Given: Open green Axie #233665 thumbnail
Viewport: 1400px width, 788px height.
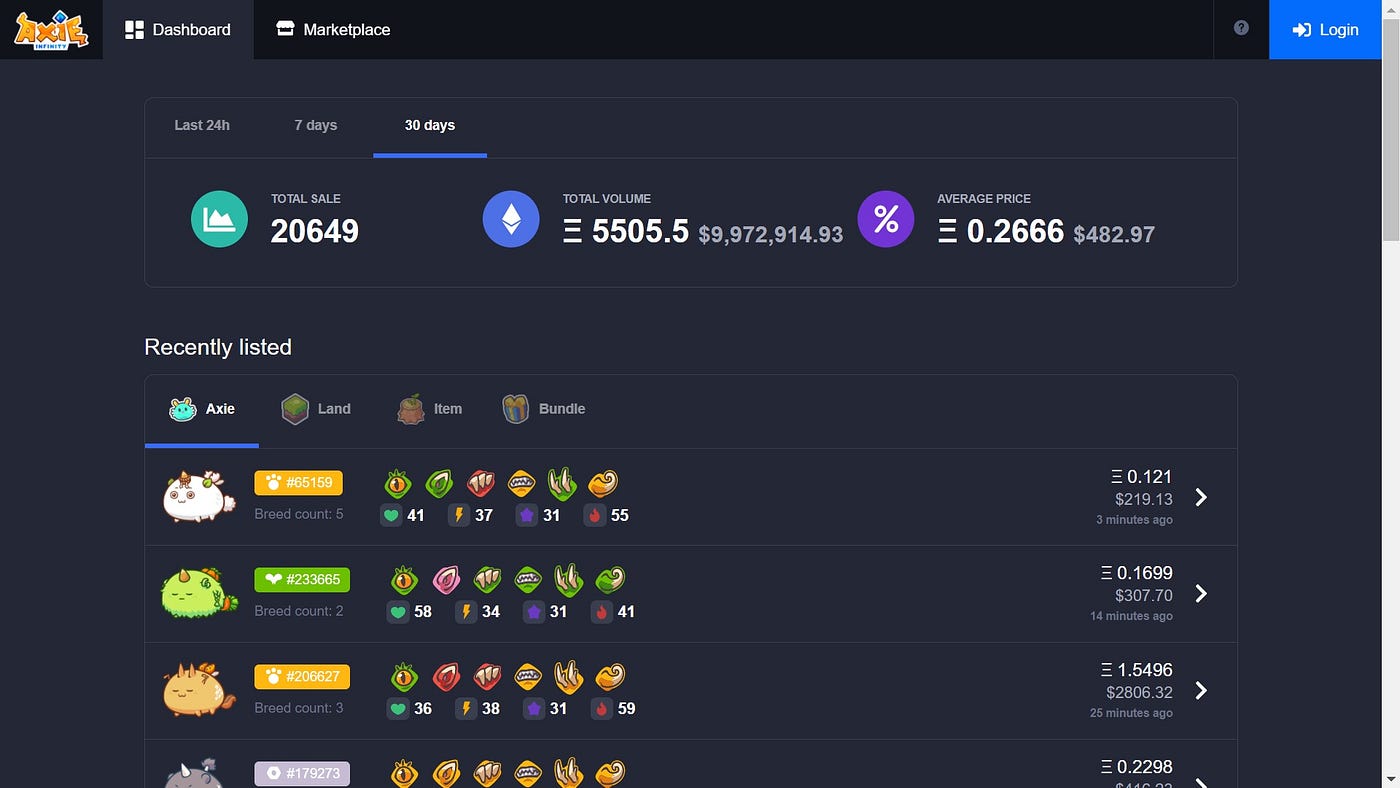Looking at the screenshot, I should 200,592.
